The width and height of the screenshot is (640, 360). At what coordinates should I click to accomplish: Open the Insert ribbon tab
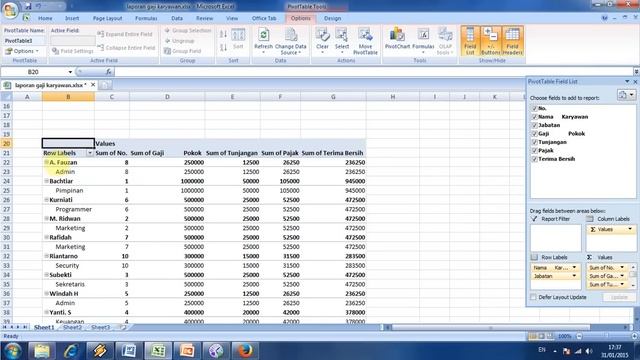click(x=72, y=18)
